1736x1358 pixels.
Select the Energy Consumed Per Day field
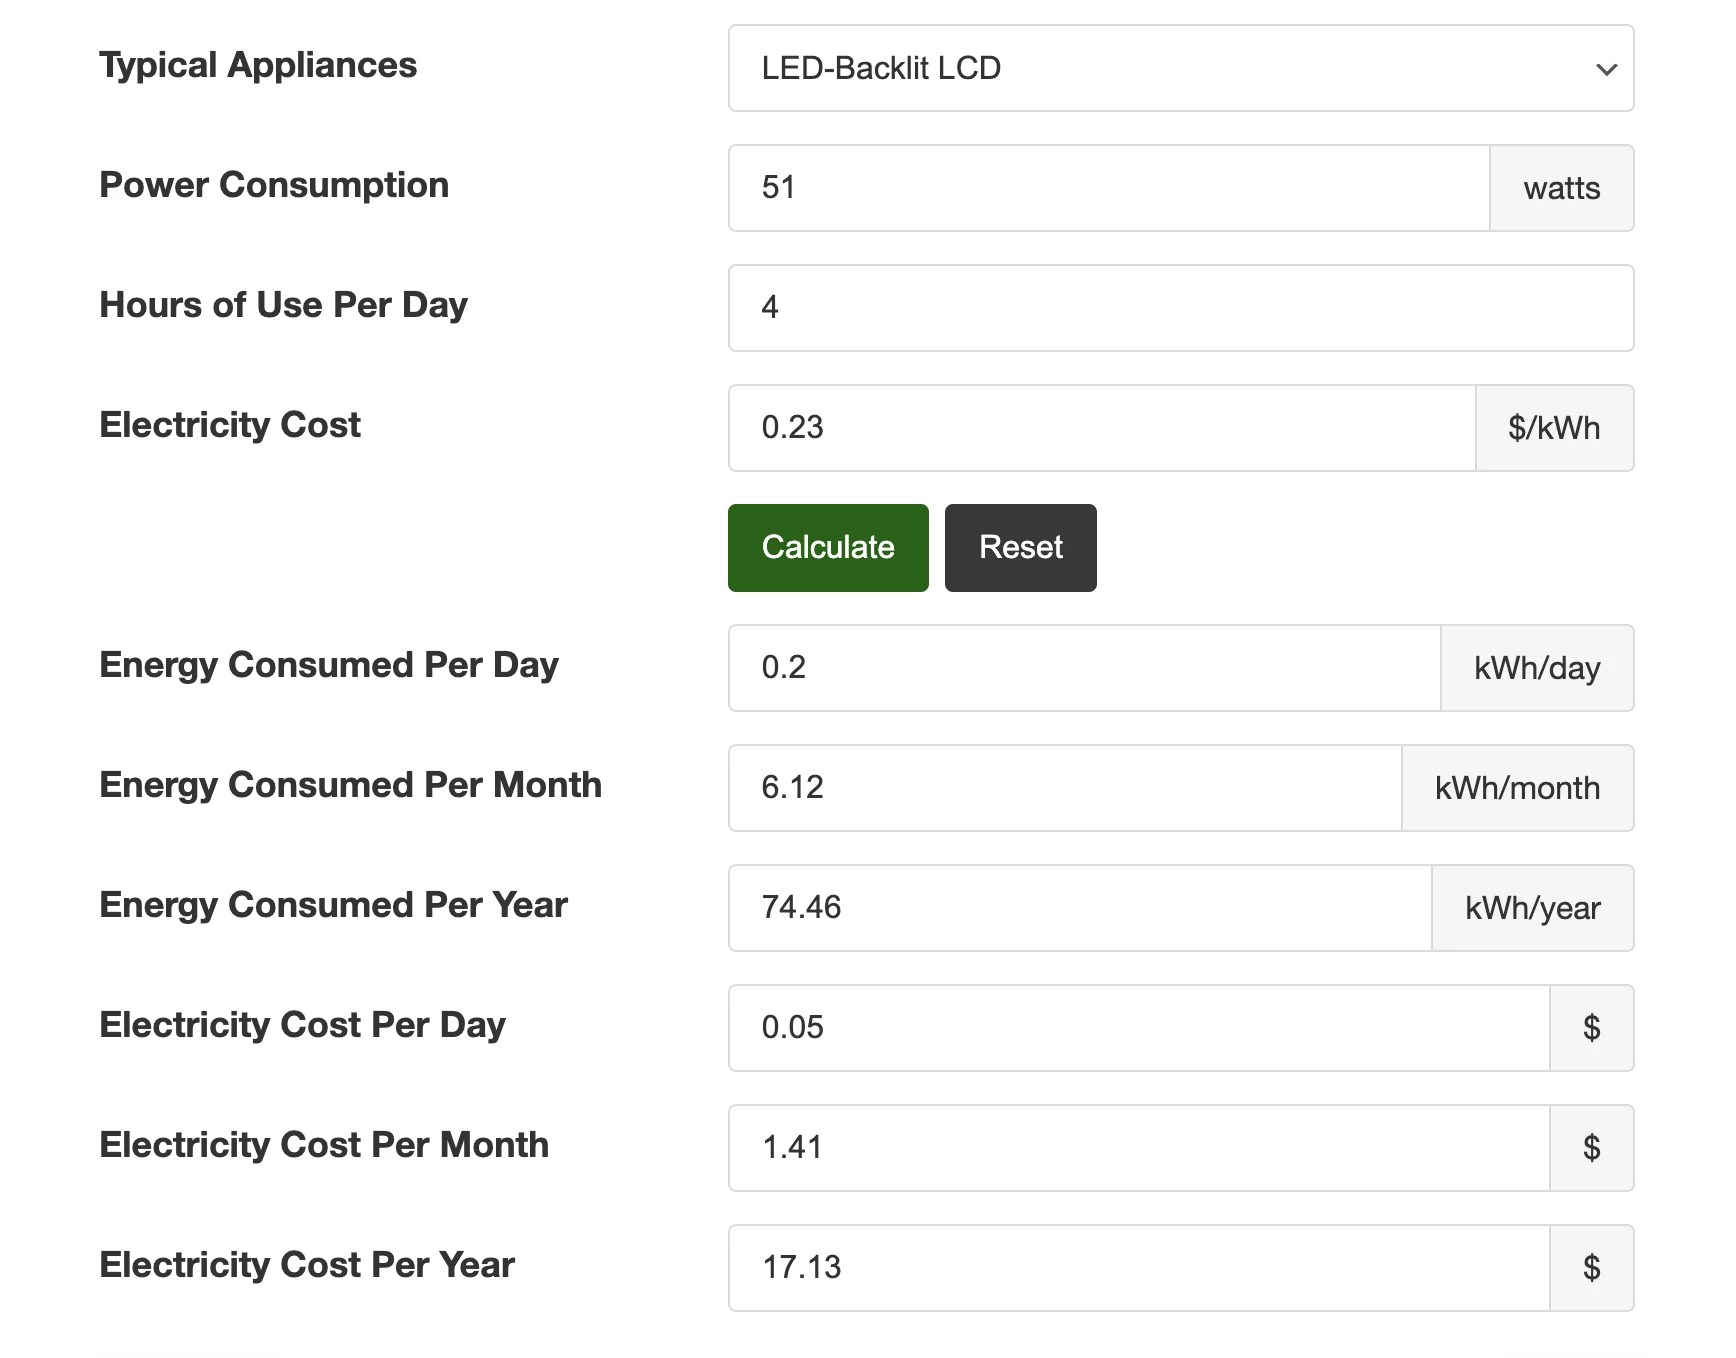(1084, 668)
